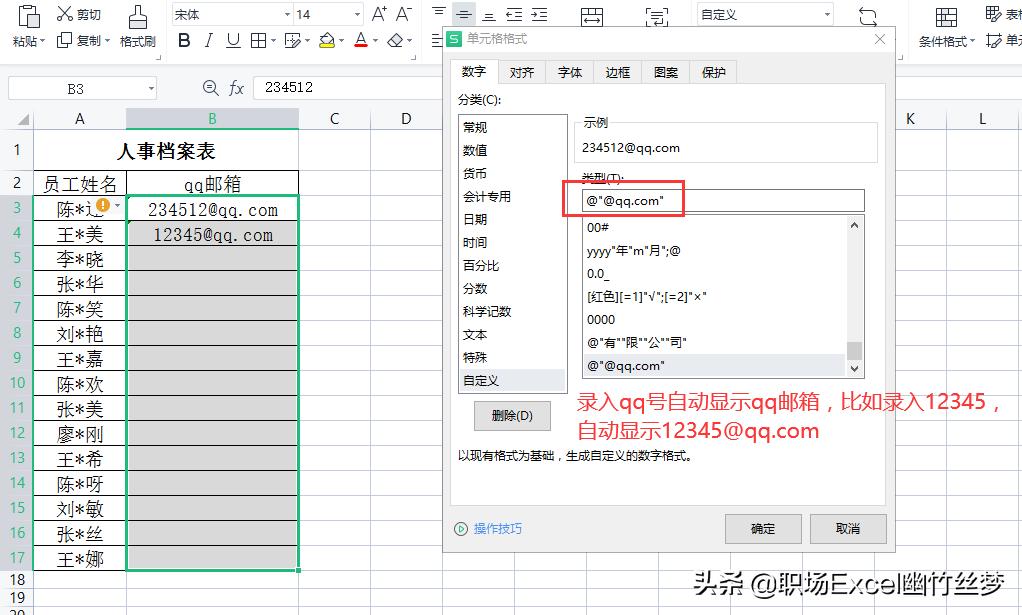Click the borders grid icon
This screenshot has height=615, width=1022.
(x=258, y=40)
